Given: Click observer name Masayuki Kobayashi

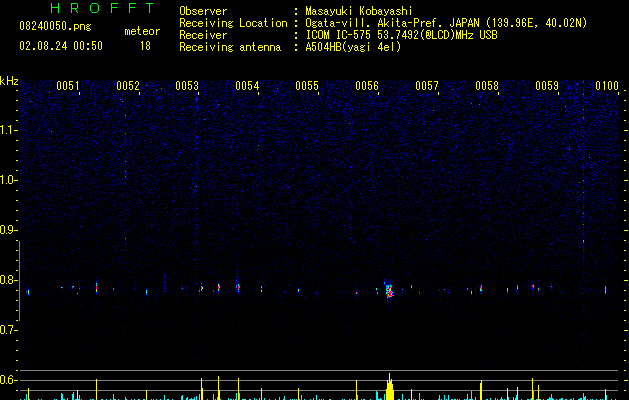Looking at the screenshot, I should coord(359,11).
